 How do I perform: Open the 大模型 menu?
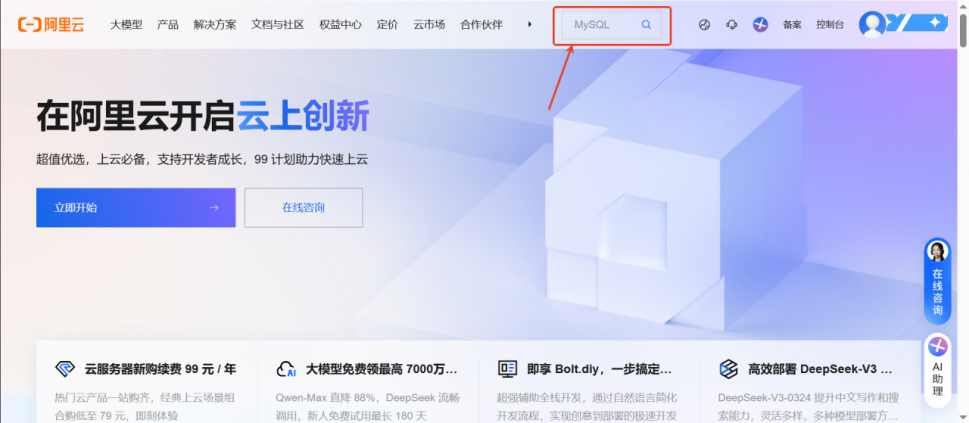pyautogui.click(x=126, y=25)
